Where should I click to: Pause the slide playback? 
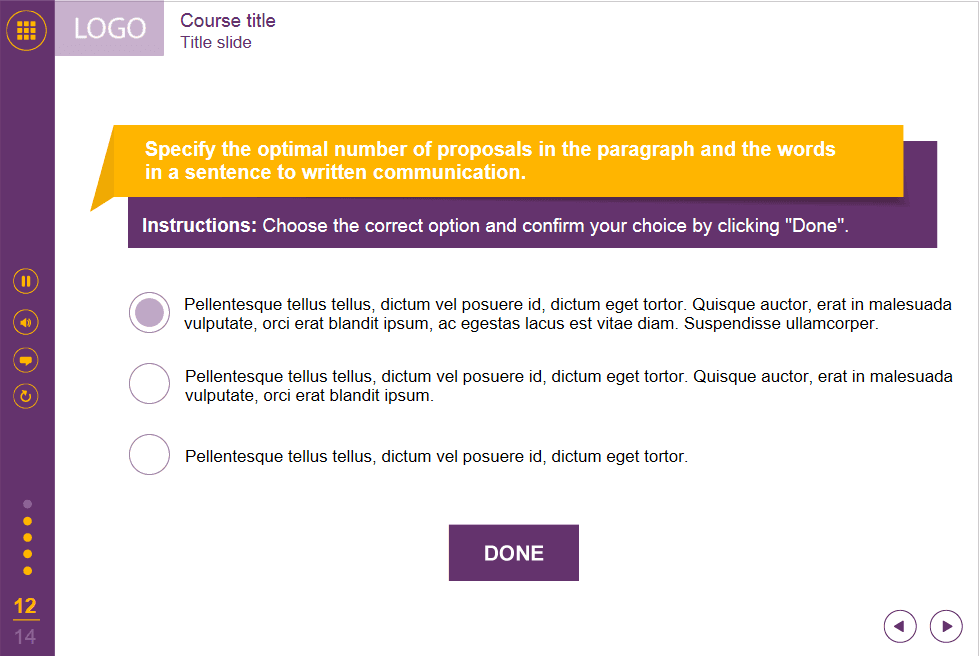(x=27, y=281)
